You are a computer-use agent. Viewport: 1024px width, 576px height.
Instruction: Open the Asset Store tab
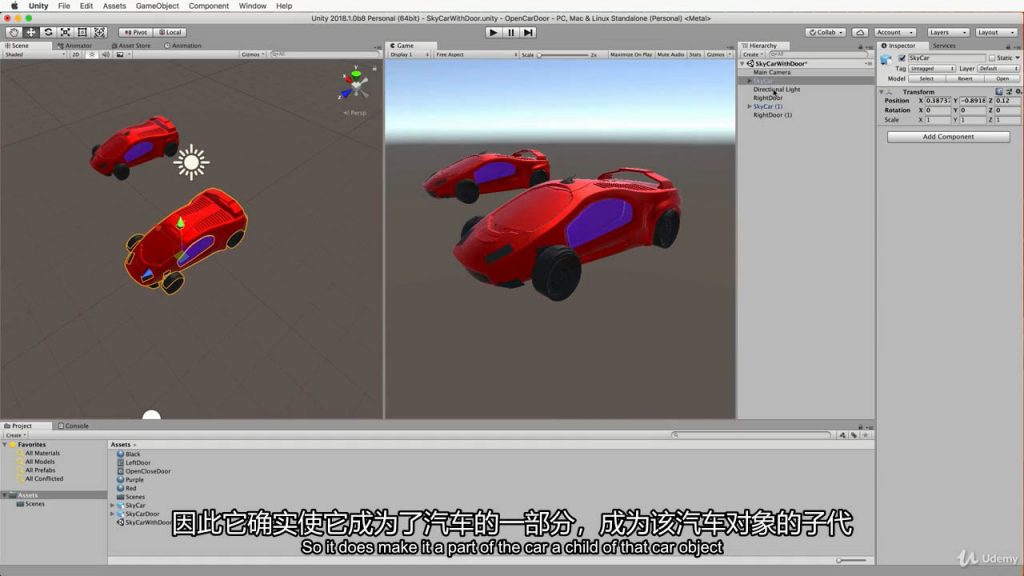[x=131, y=46]
